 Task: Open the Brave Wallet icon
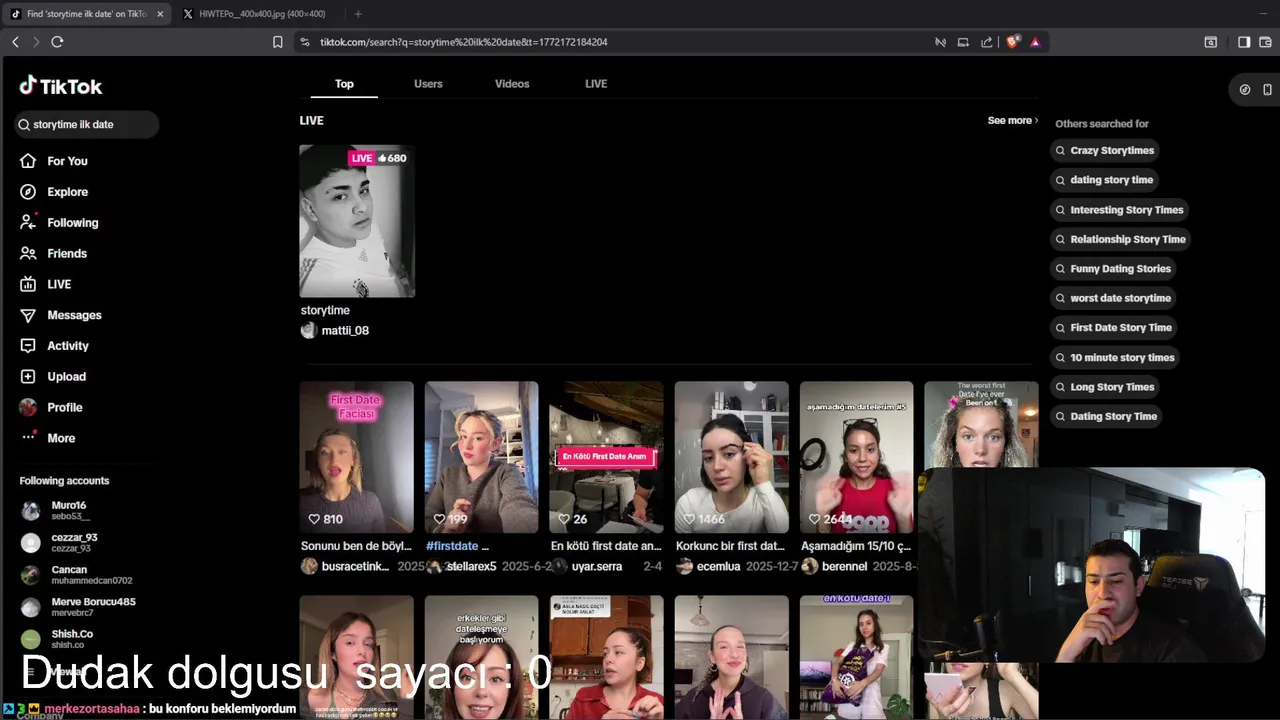point(1266,42)
